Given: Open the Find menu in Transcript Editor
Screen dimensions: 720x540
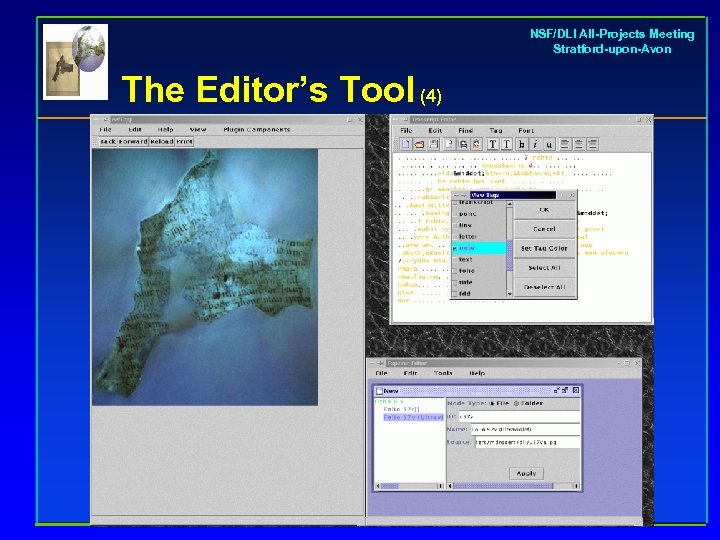Looking at the screenshot, I should pyautogui.click(x=465, y=130).
